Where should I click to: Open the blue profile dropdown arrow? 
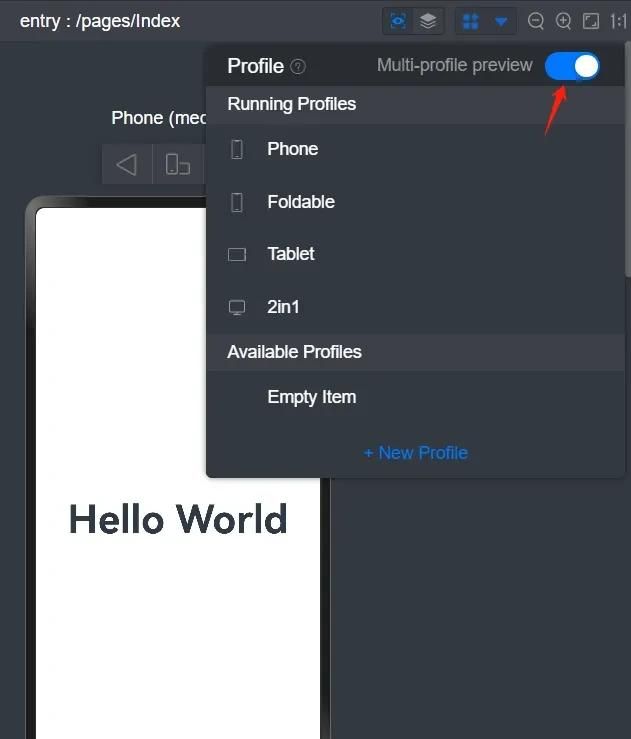point(501,21)
